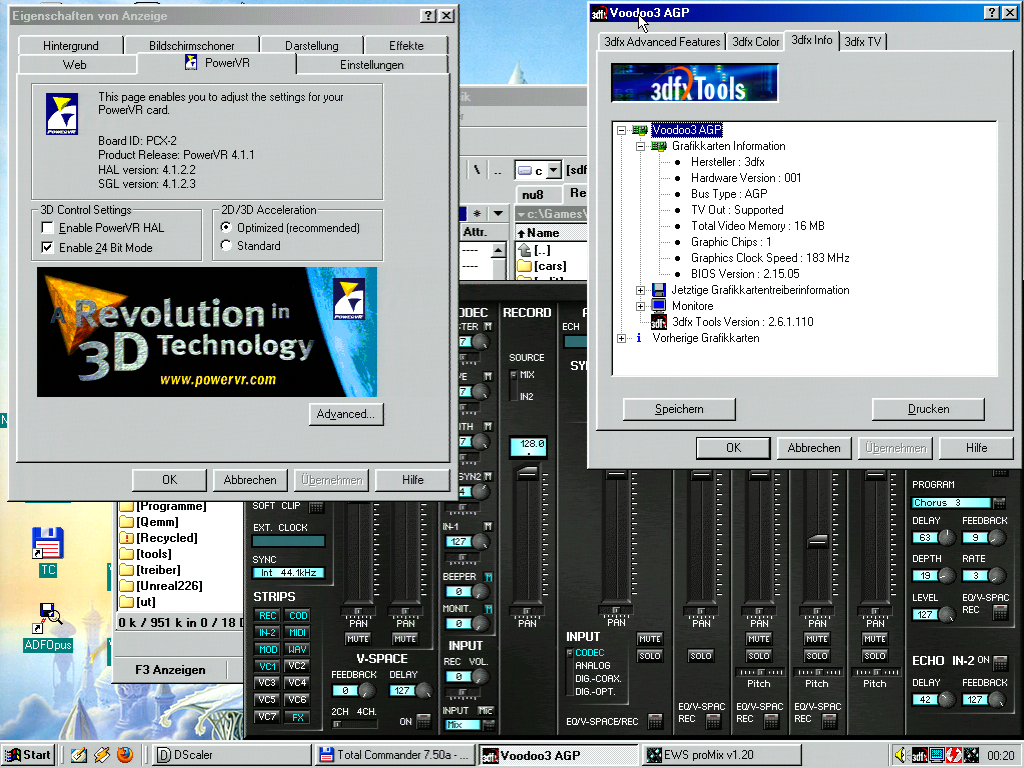
Task: Click the chorus DELAY knob showing 63
Action: tap(946, 538)
